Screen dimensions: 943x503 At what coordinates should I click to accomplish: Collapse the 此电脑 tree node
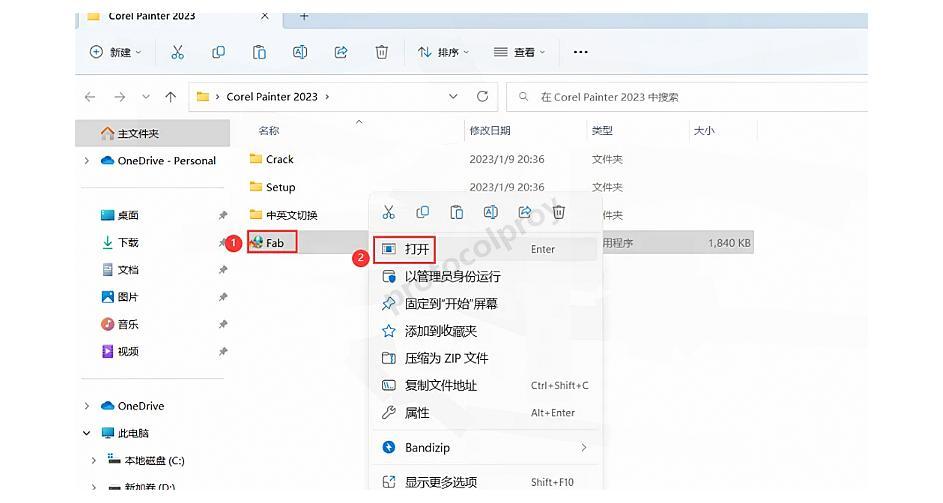pos(87,433)
